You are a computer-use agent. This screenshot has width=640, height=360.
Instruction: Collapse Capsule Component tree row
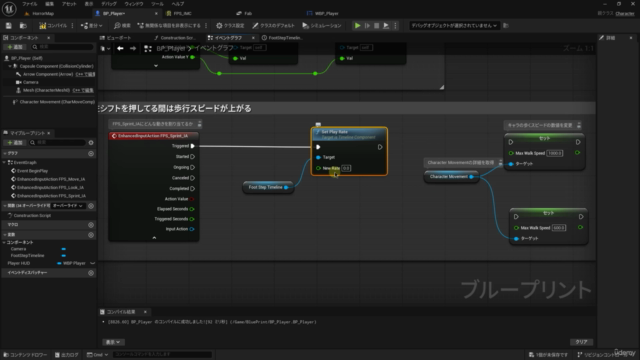(x=10, y=66)
